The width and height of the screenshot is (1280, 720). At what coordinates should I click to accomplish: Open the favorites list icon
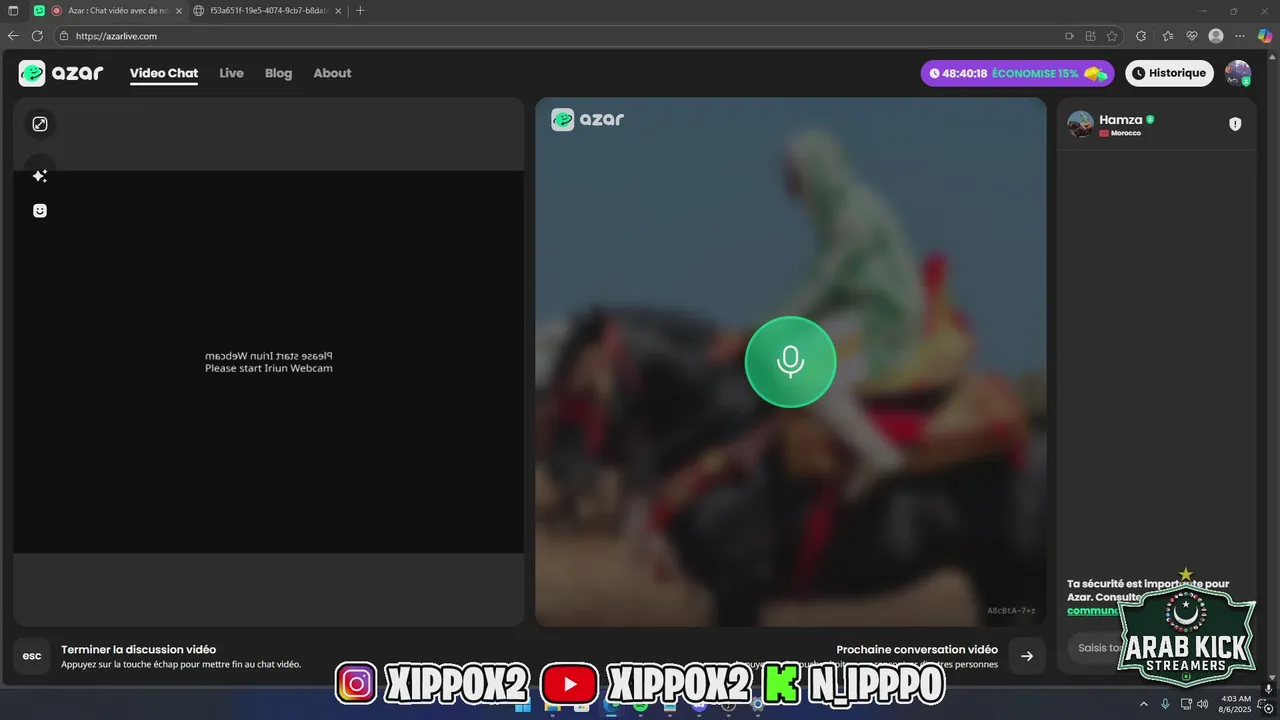(x=1168, y=36)
